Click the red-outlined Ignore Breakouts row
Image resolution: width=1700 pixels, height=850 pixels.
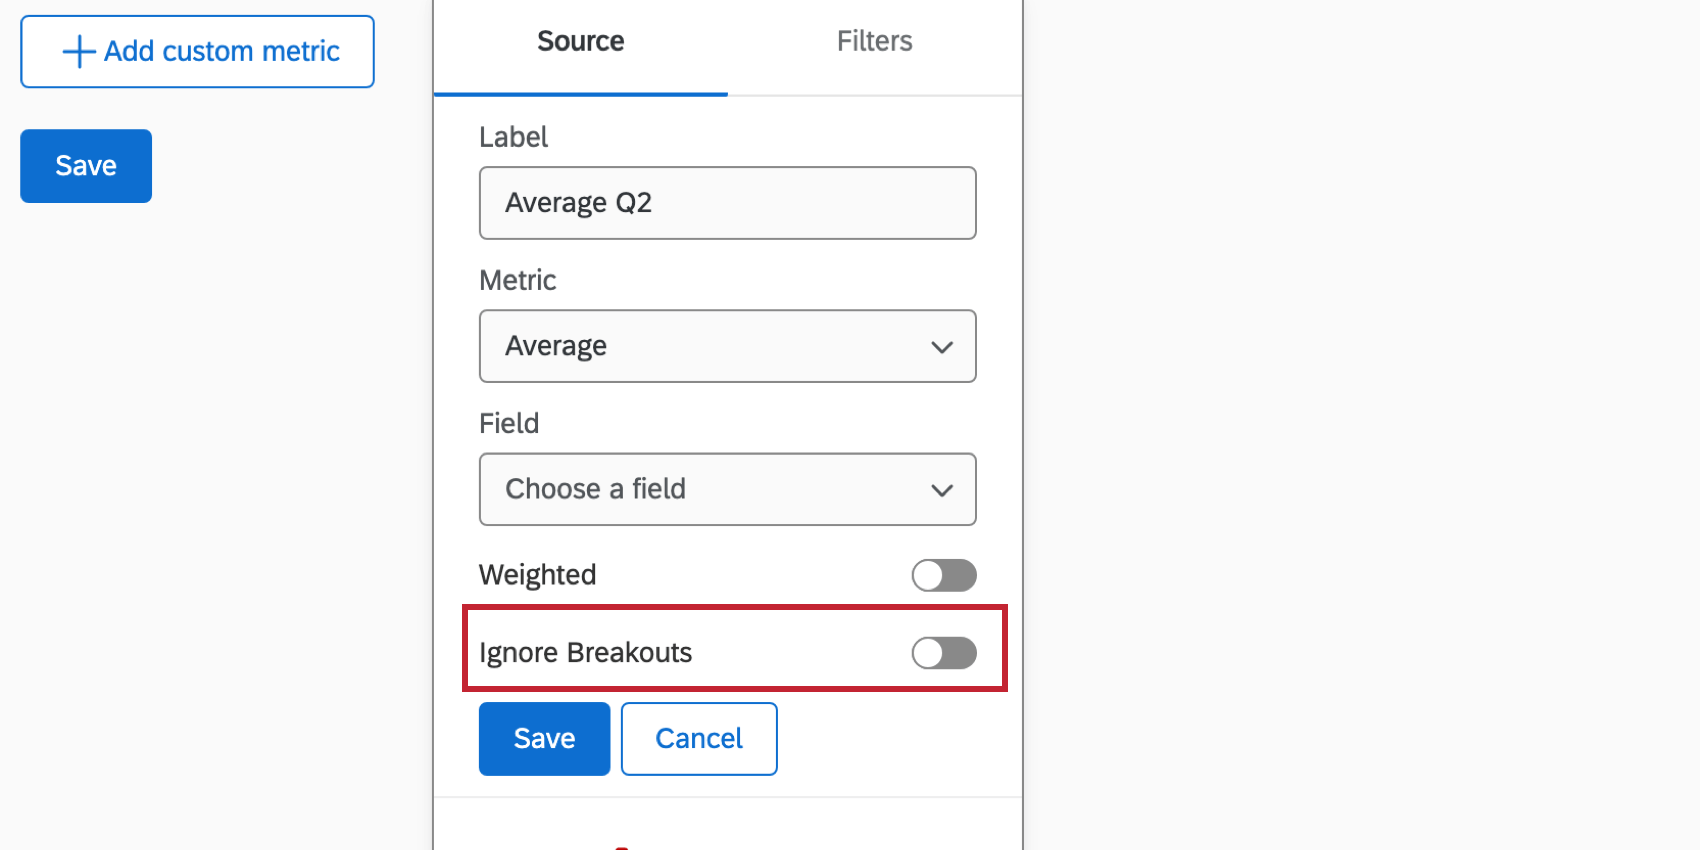[x=734, y=648]
